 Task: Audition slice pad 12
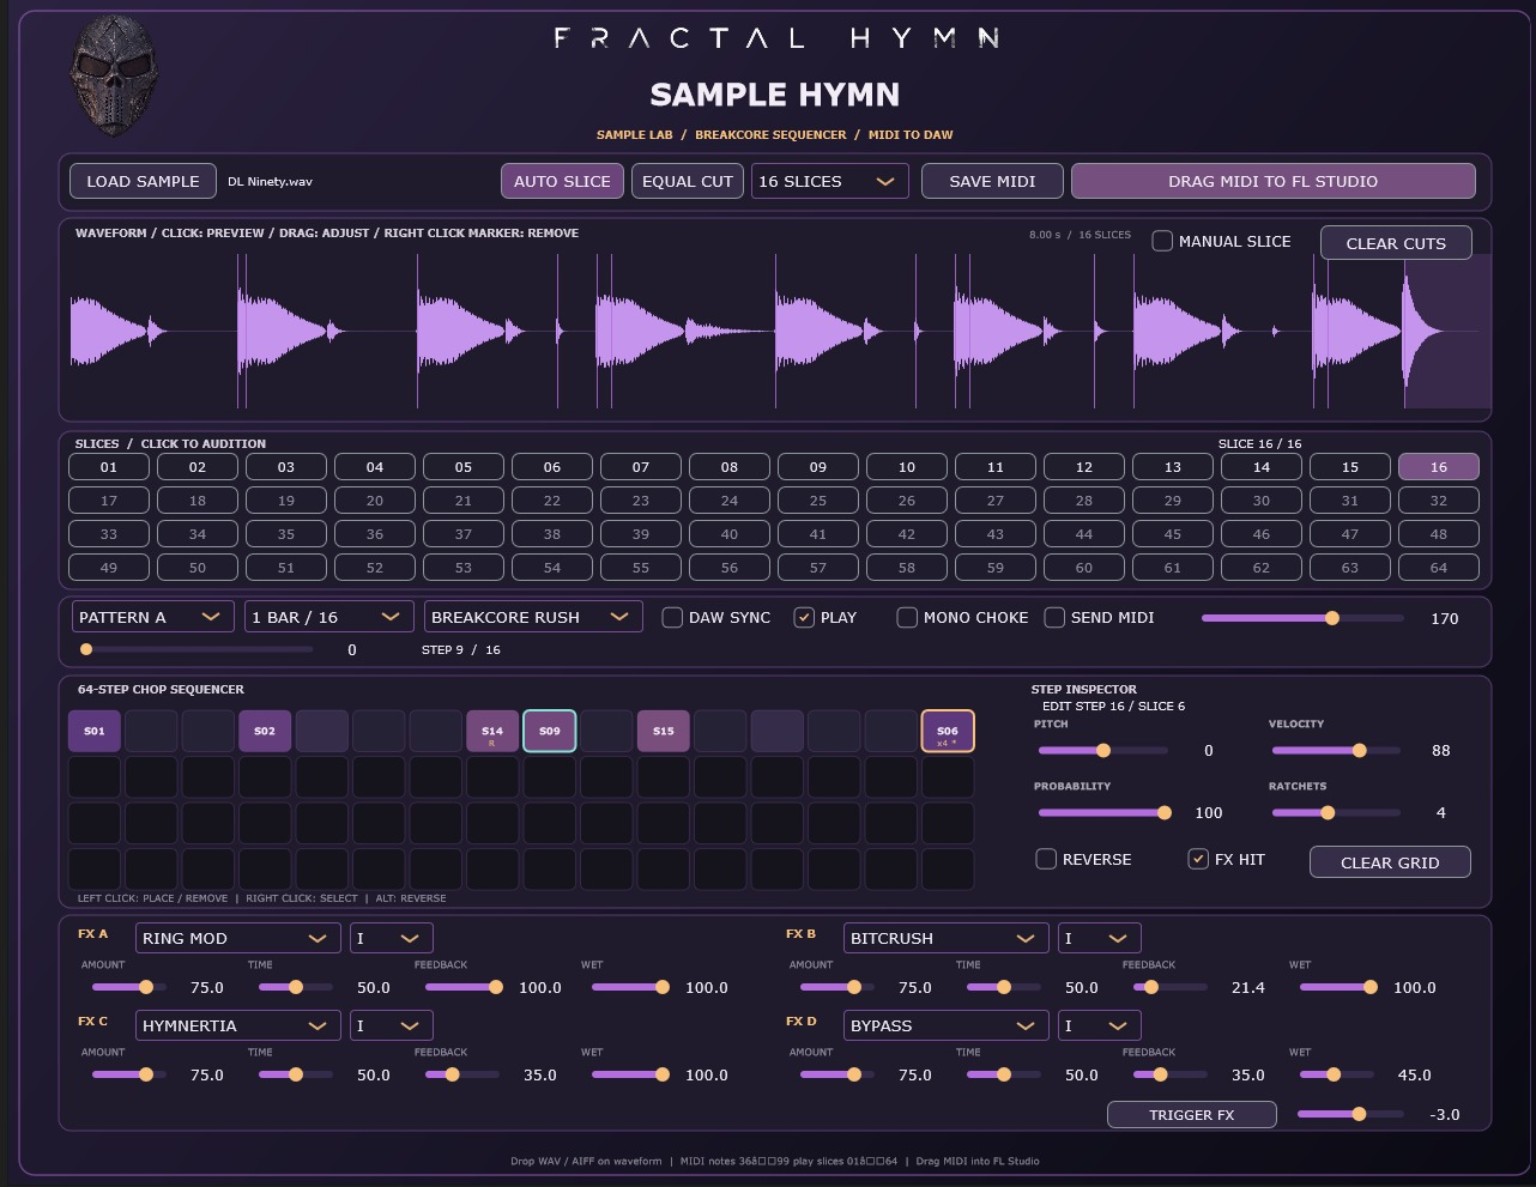pyautogui.click(x=1084, y=467)
